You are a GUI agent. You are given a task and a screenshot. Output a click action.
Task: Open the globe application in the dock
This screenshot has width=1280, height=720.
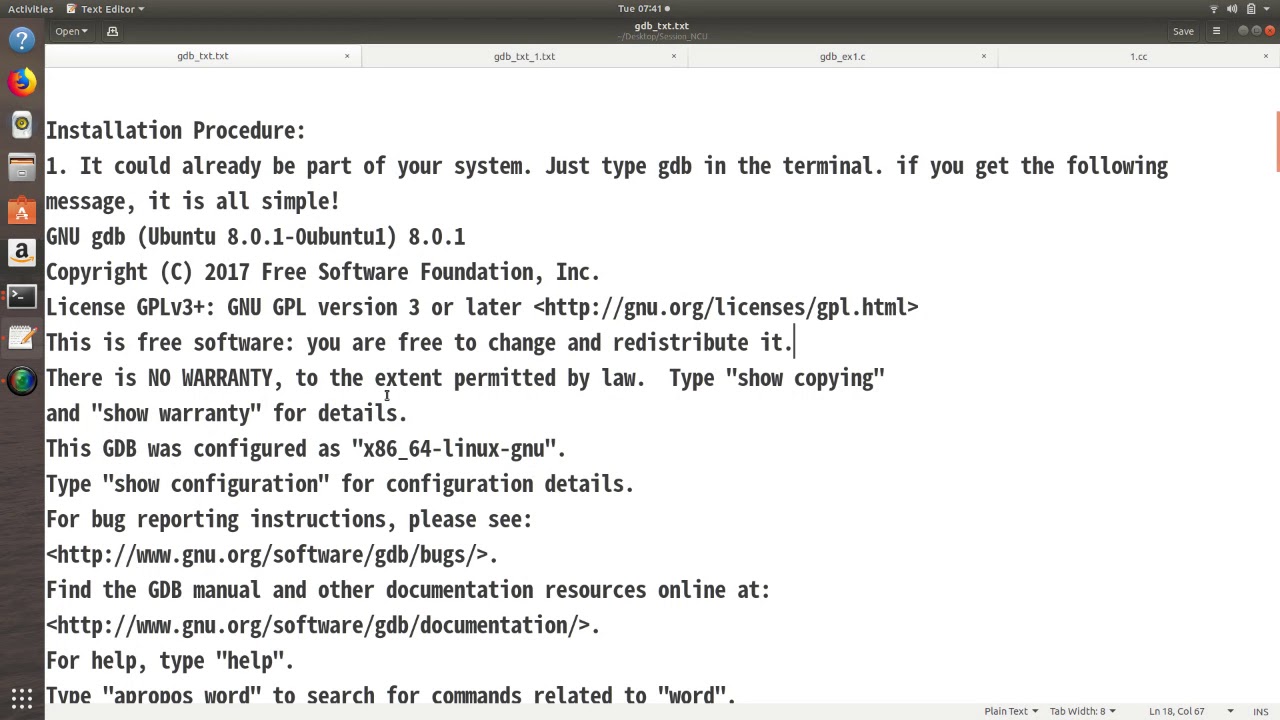22,381
